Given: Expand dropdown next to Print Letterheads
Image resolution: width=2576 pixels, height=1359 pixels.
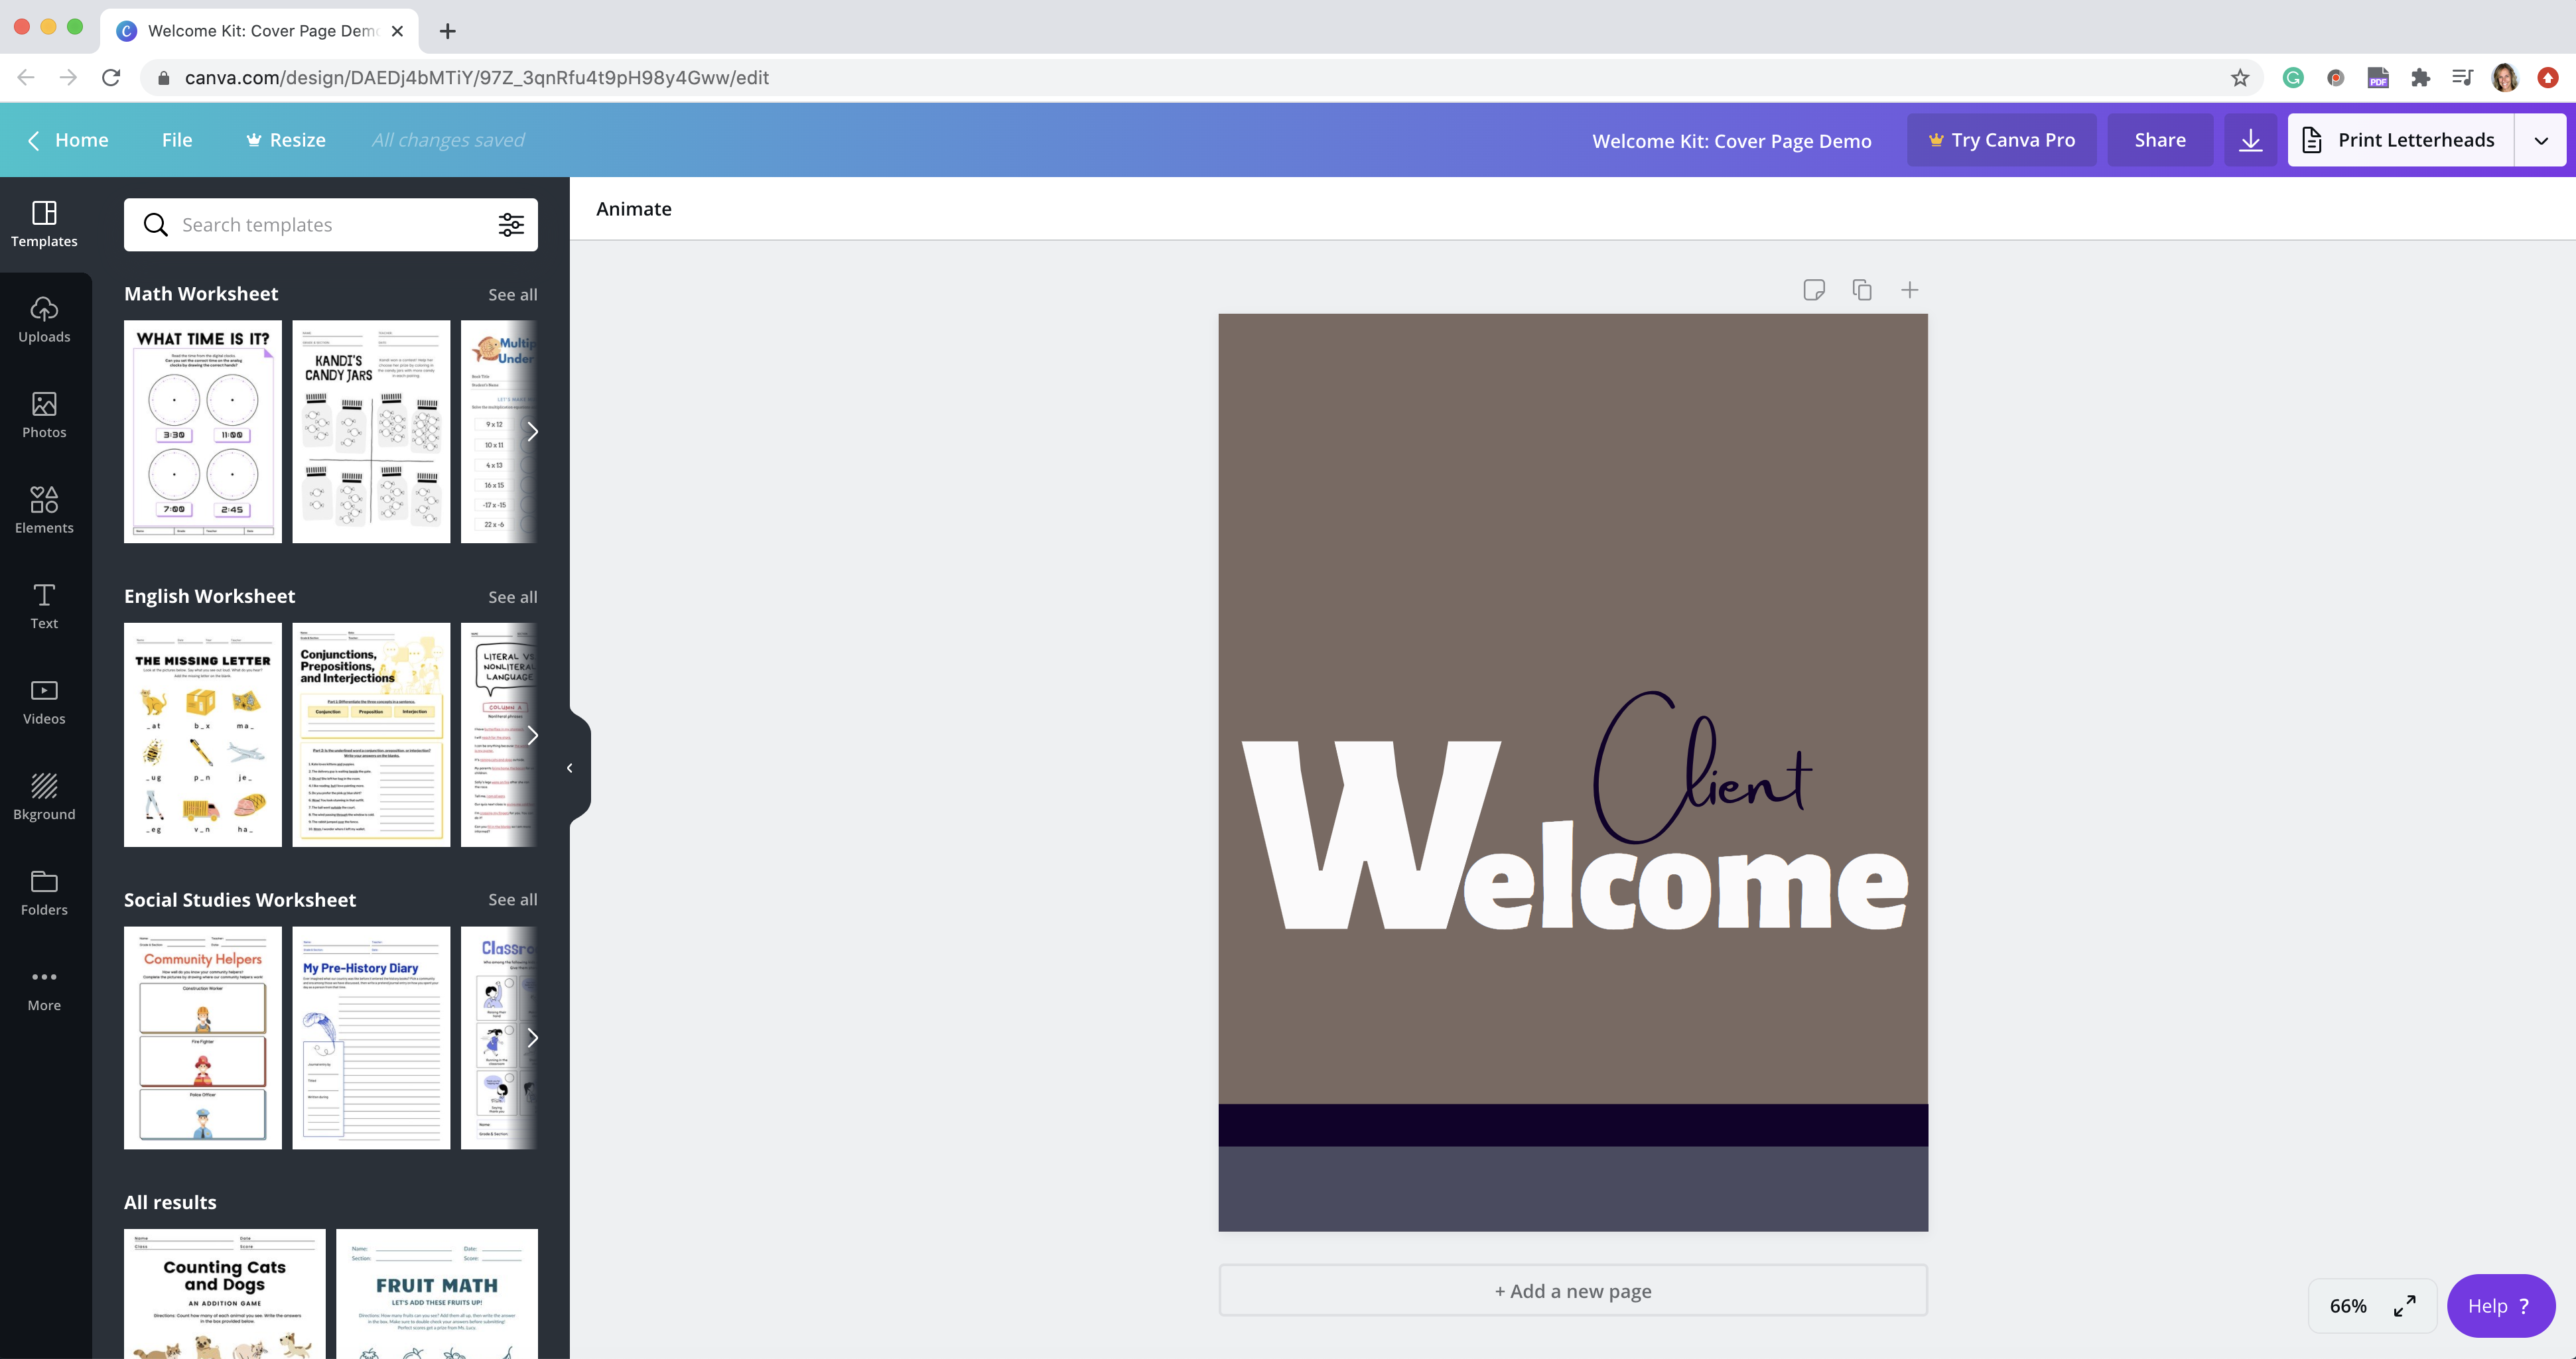Looking at the screenshot, I should [2540, 140].
